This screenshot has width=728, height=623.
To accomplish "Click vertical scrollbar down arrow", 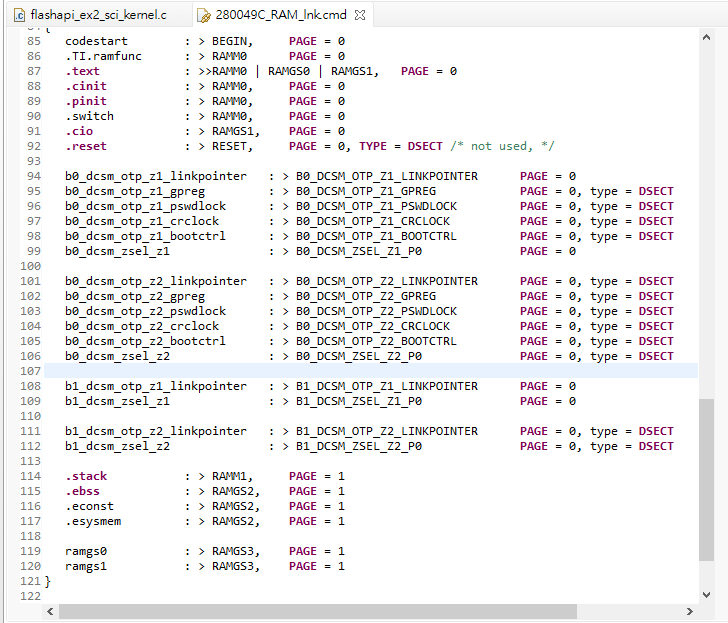I will (x=706, y=595).
